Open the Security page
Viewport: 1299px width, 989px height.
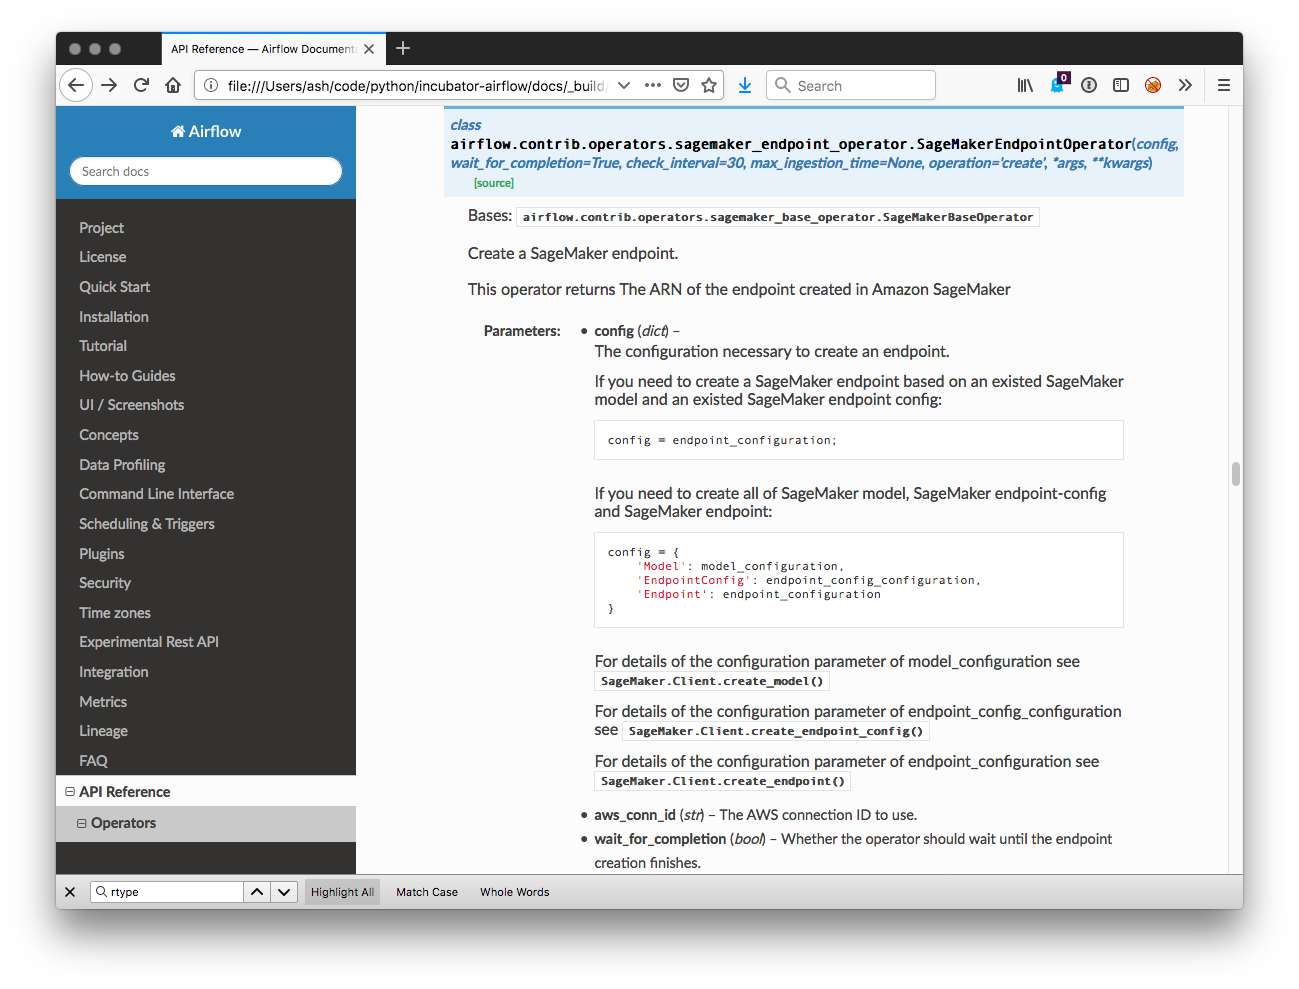(x=105, y=583)
